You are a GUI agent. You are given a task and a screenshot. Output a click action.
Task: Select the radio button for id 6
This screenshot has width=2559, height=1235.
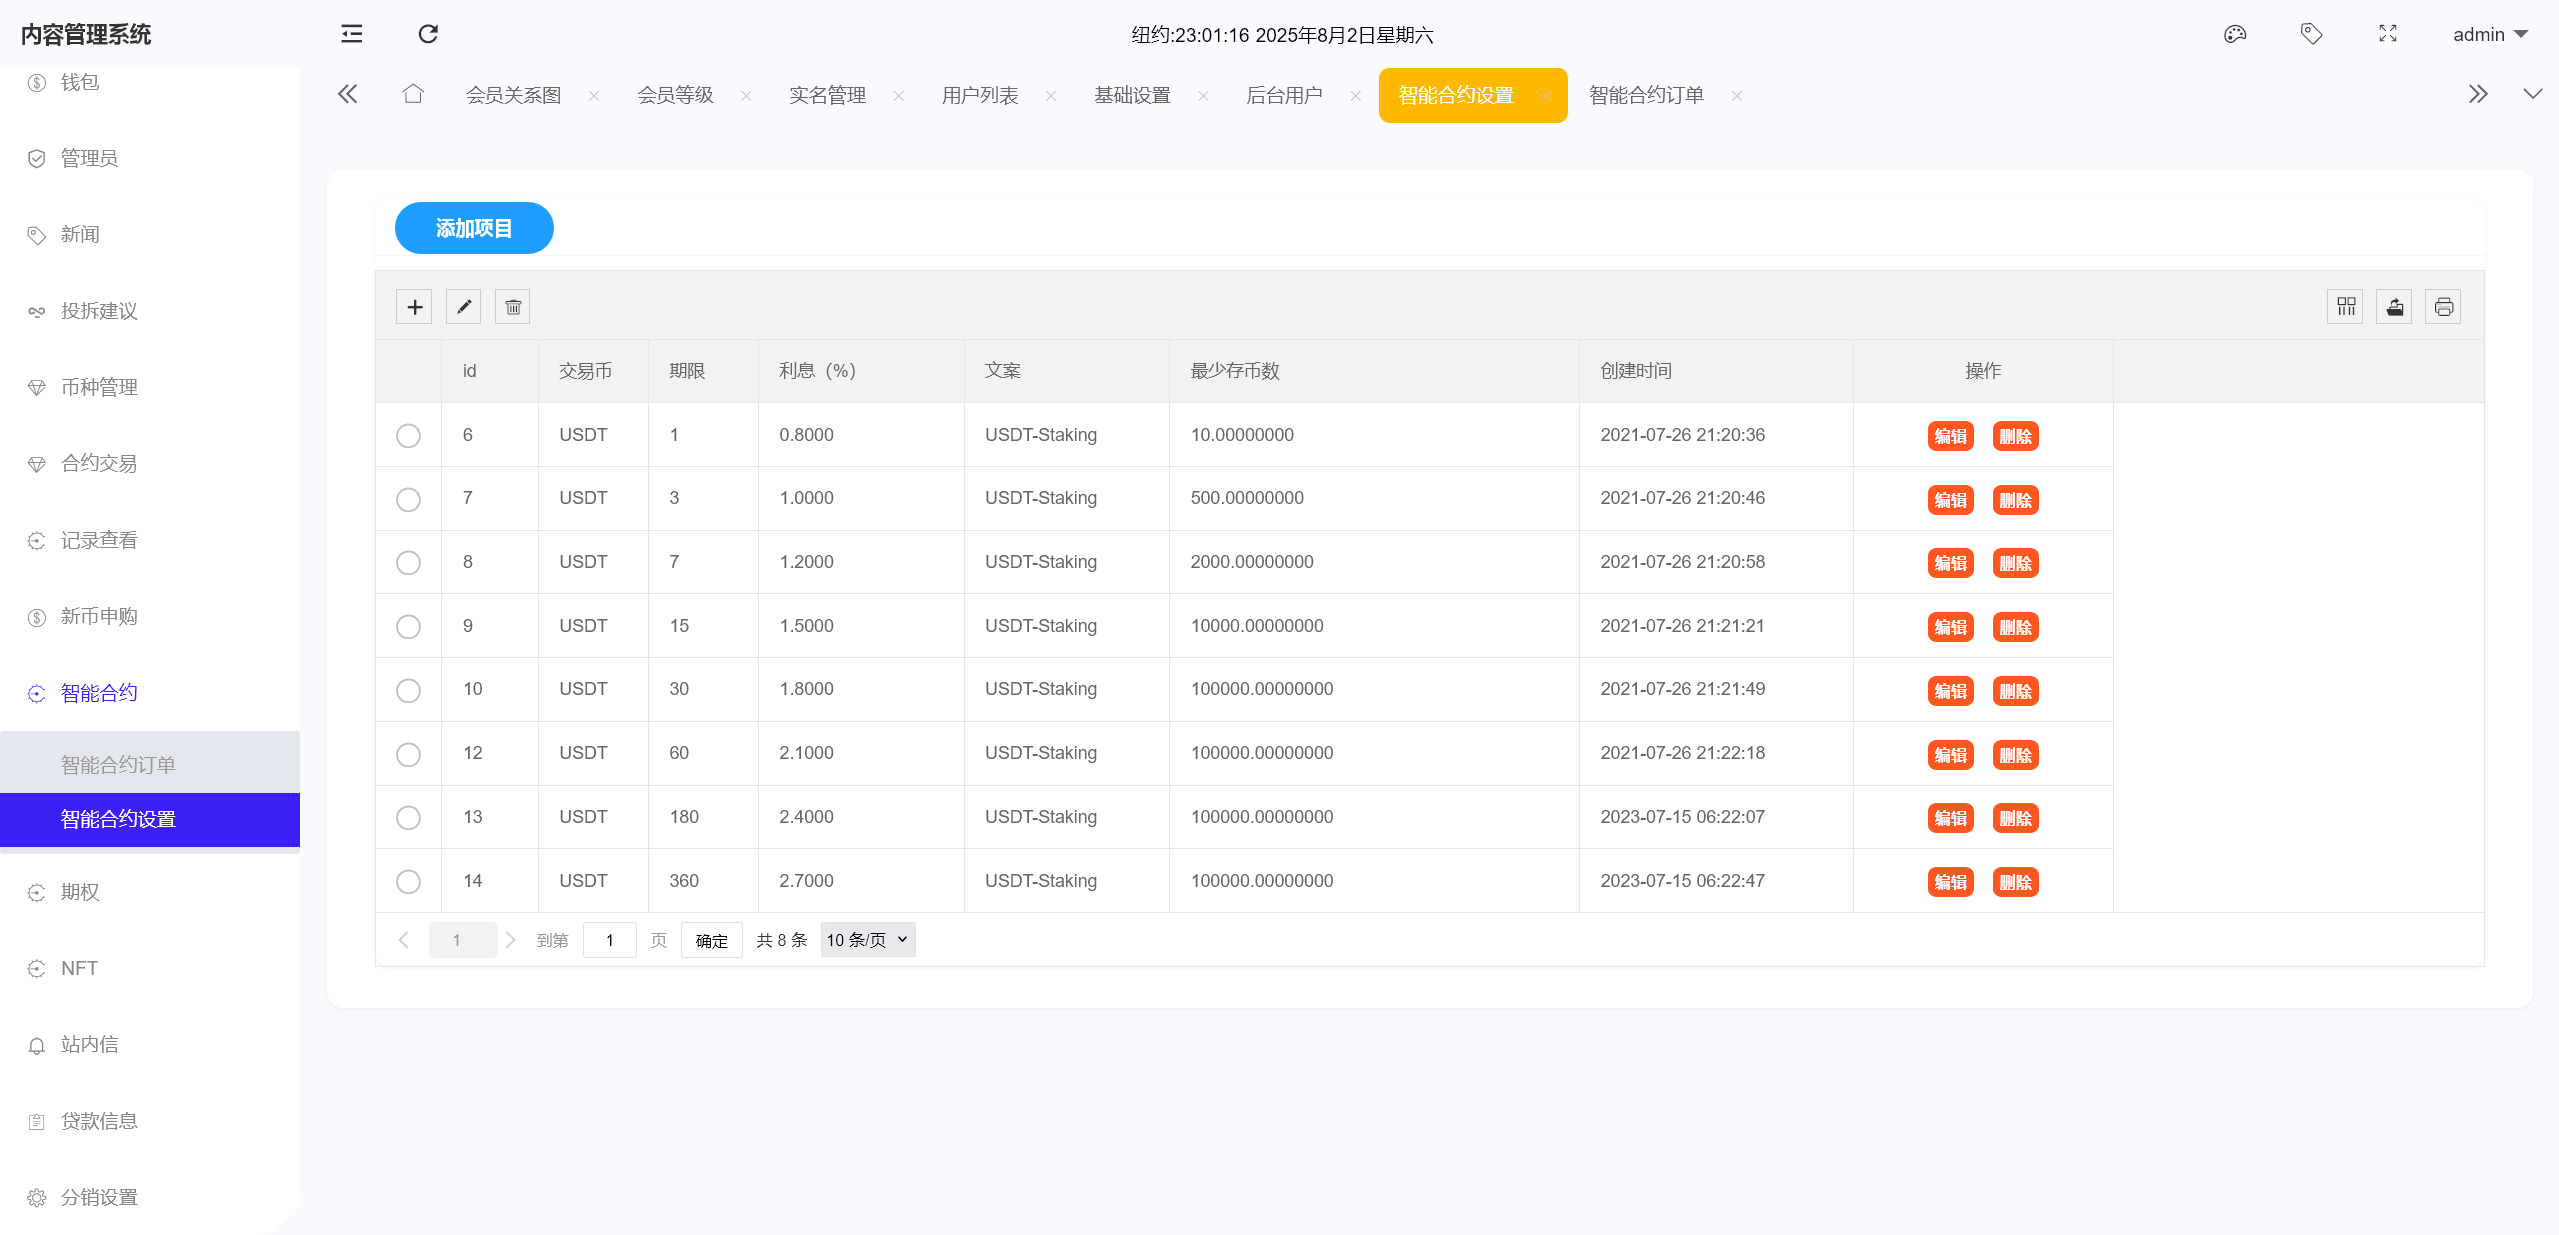pos(408,436)
